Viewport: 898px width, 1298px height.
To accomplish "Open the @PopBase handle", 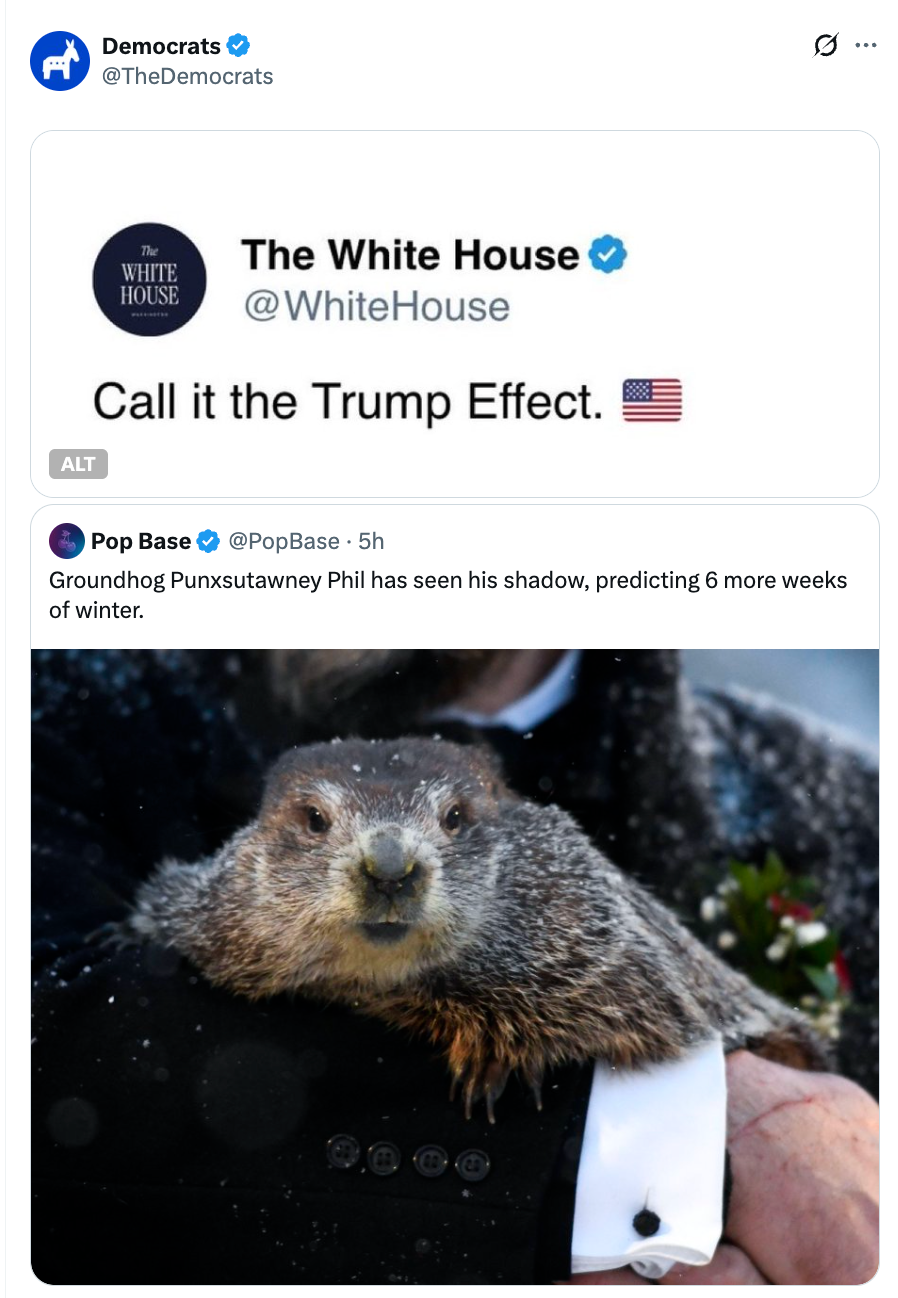I will 284,541.
